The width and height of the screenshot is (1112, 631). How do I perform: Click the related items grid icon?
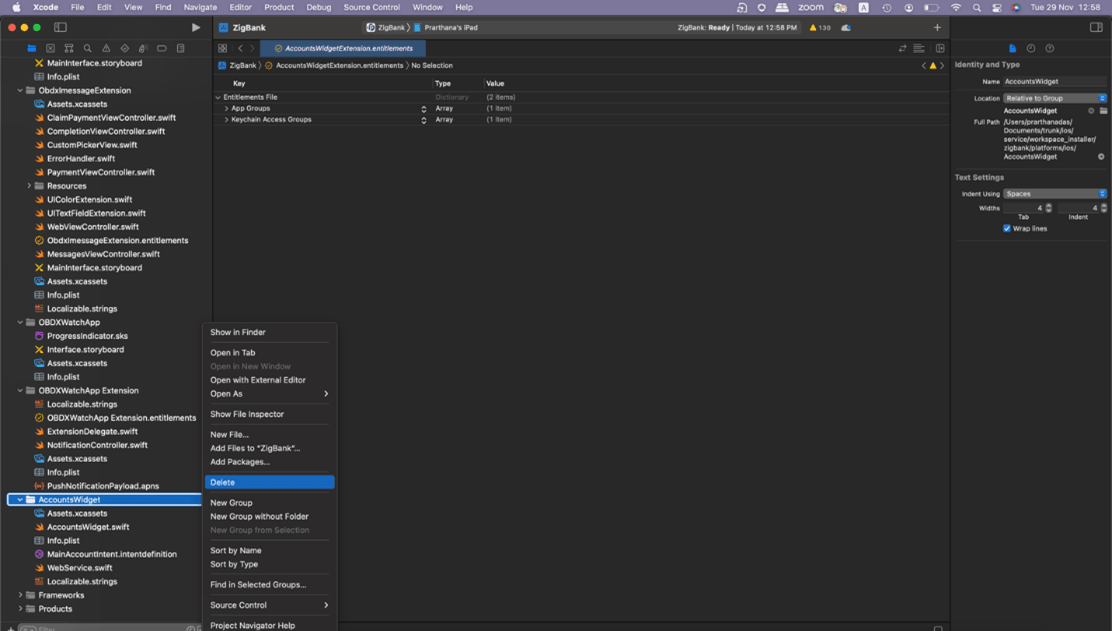point(223,48)
